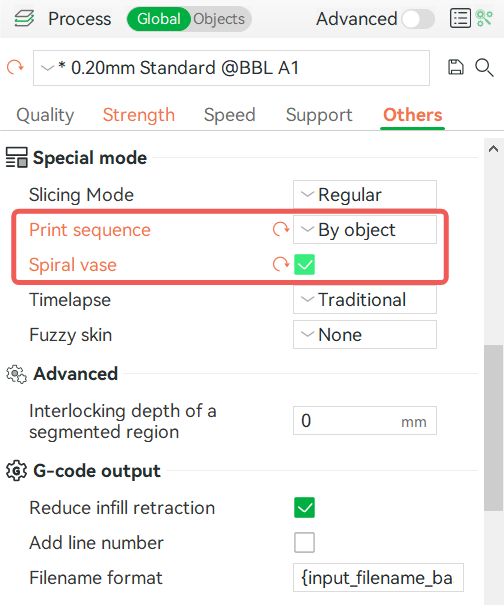Disable Reduce infill retraction
This screenshot has width=504, height=605.
click(304, 507)
